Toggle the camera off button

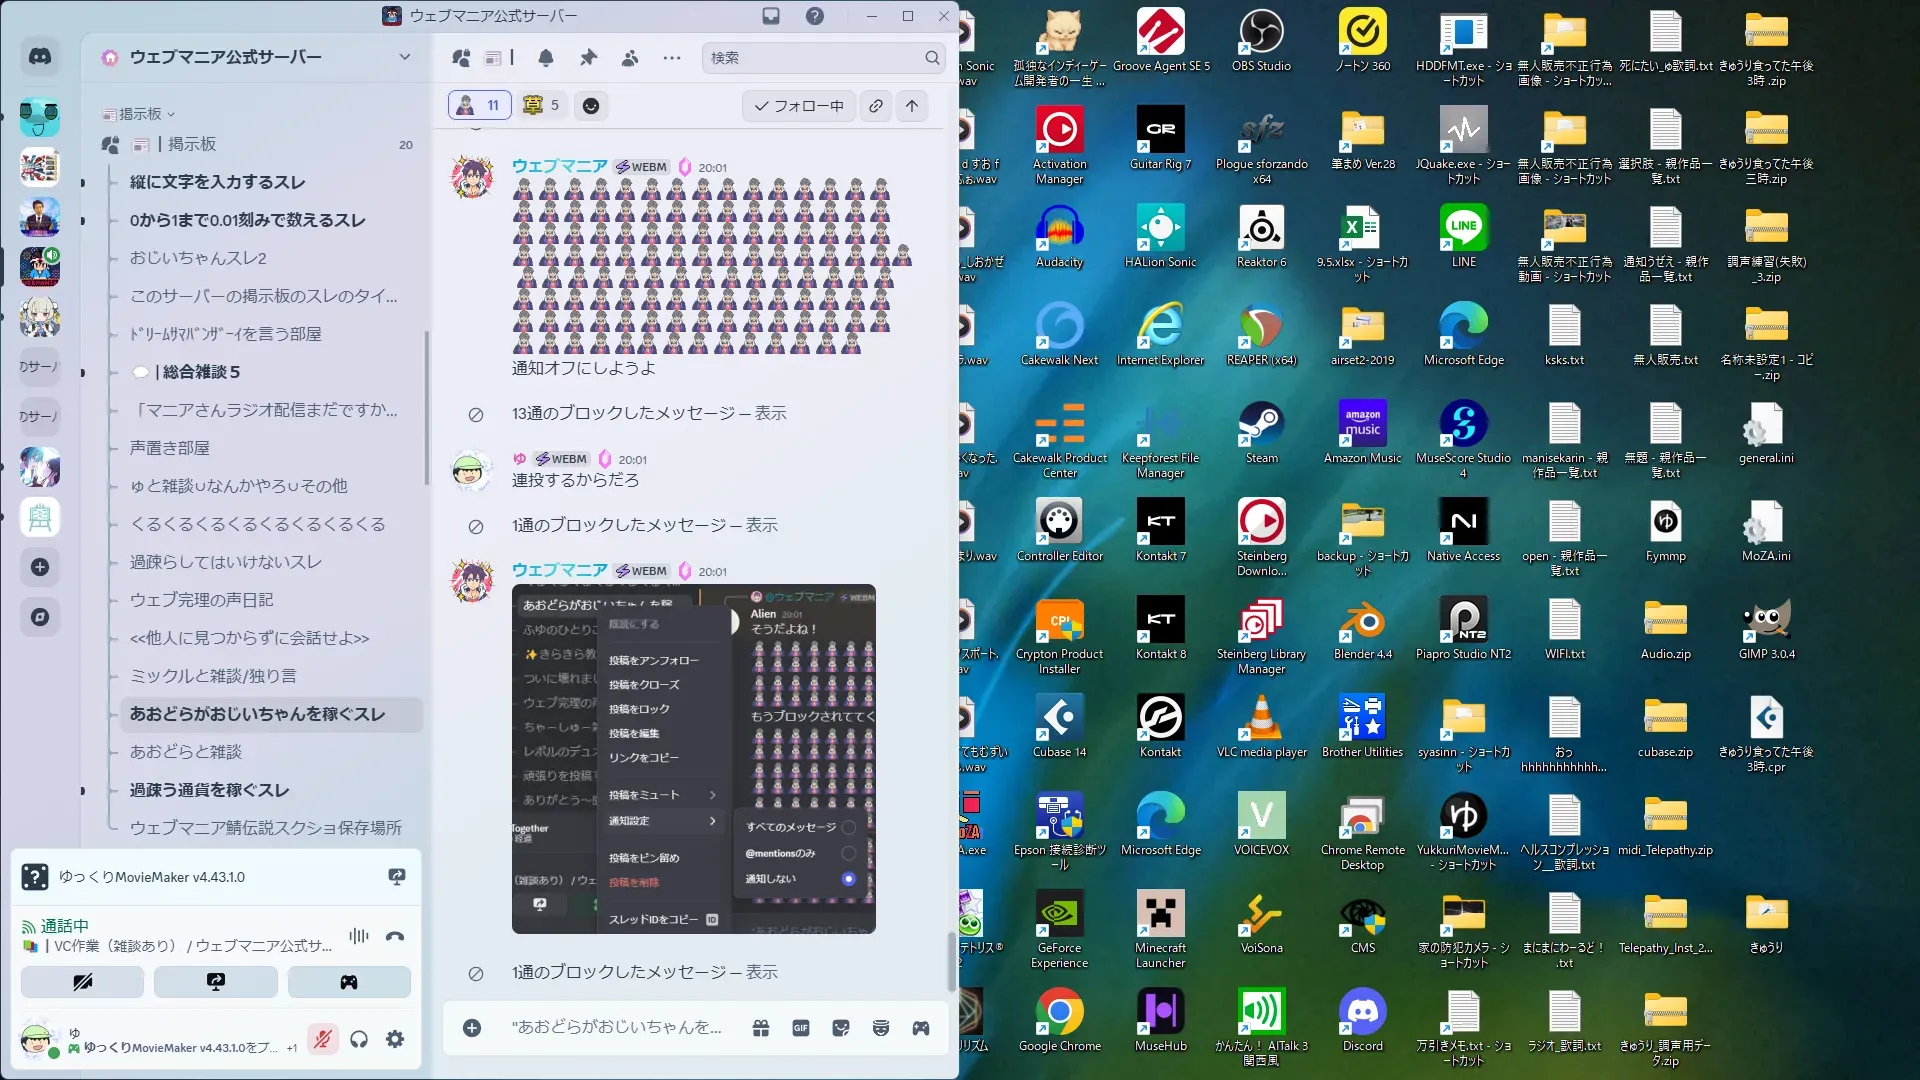pyautogui.click(x=83, y=982)
